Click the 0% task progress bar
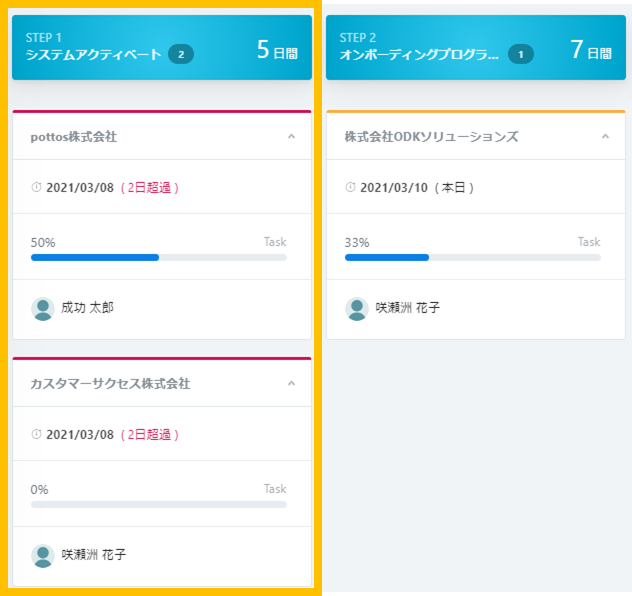The width and height of the screenshot is (632, 596). pos(159,505)
